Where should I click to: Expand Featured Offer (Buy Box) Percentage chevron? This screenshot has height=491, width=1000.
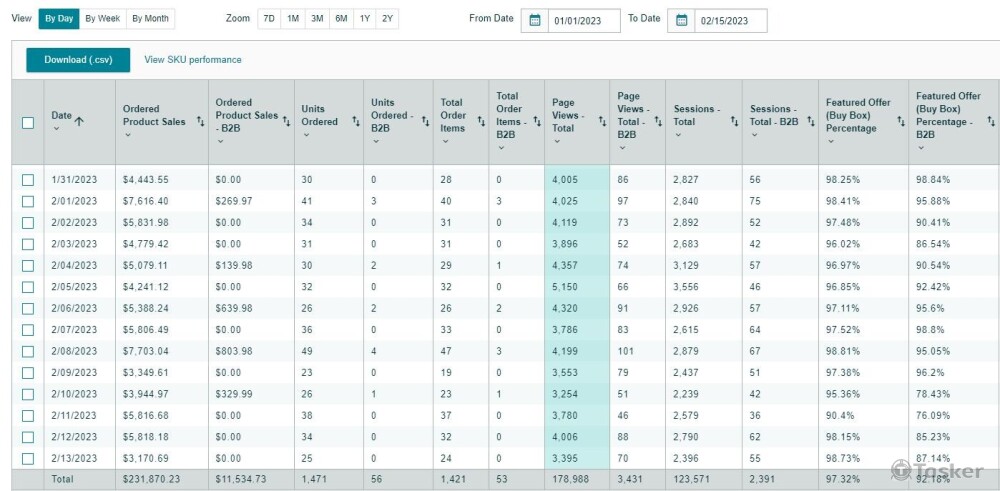click(831, 142)
